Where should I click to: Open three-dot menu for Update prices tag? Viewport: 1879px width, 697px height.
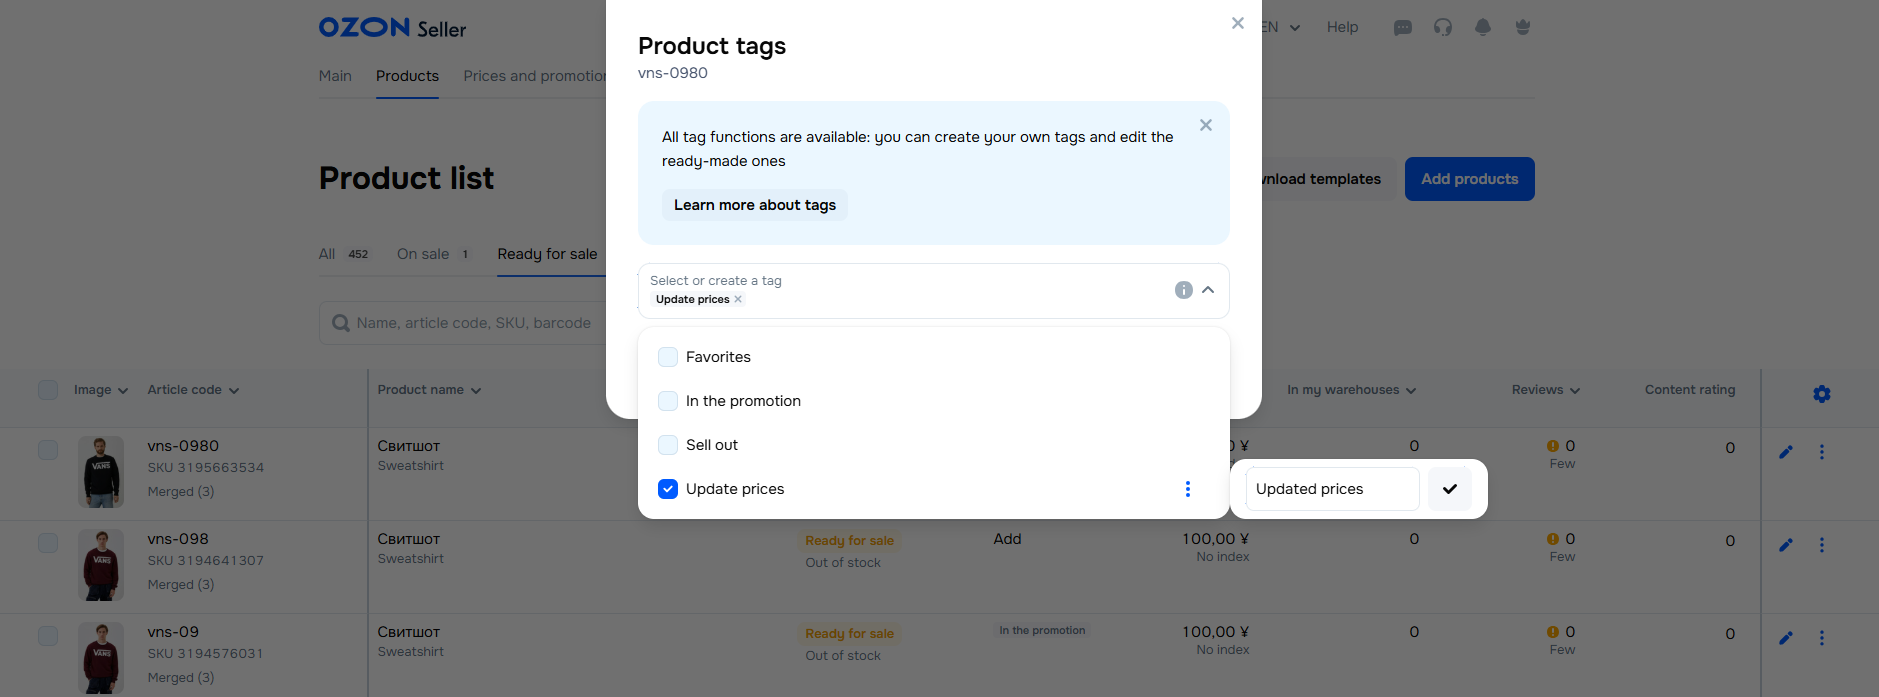[1187, 489]
